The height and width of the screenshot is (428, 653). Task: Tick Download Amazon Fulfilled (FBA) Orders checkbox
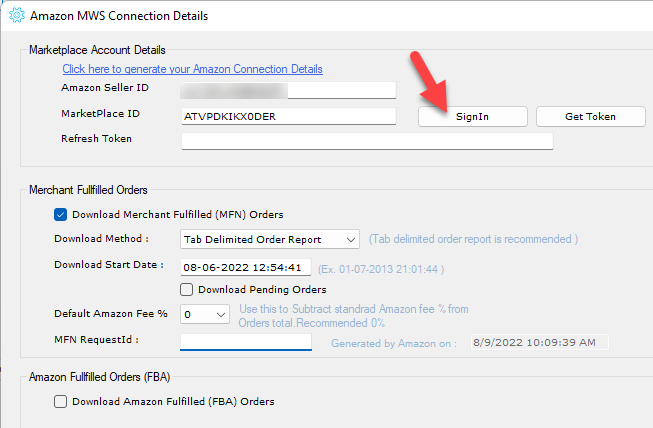point(61,401)
